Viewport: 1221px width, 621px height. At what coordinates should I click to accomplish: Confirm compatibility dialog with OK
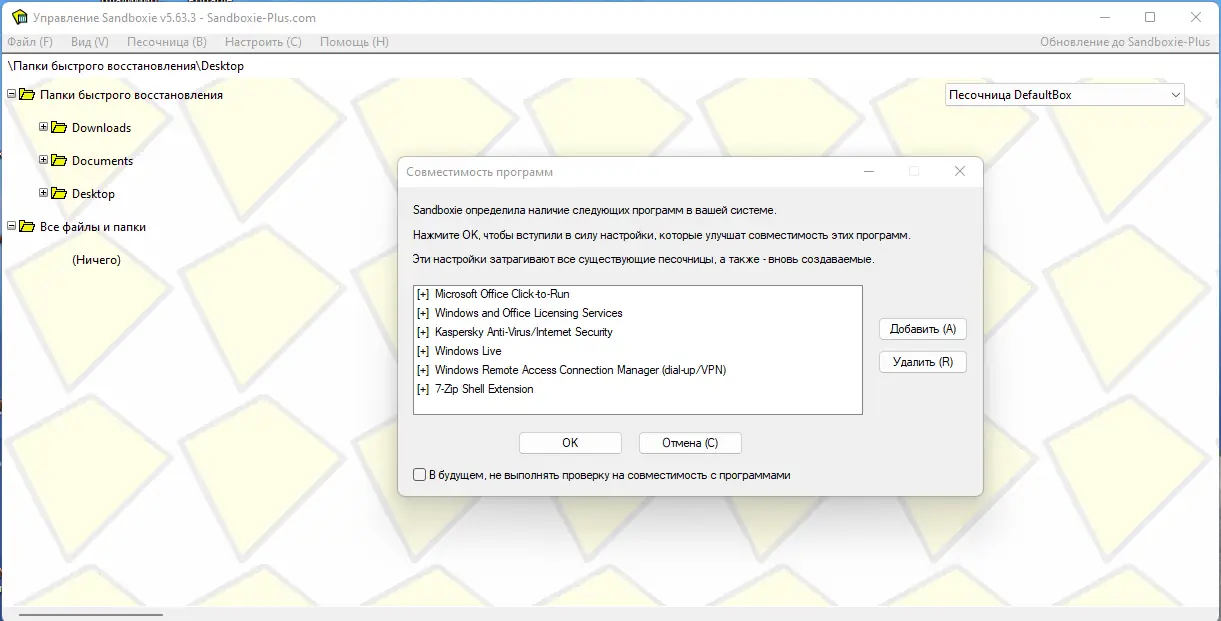[570, 443]
